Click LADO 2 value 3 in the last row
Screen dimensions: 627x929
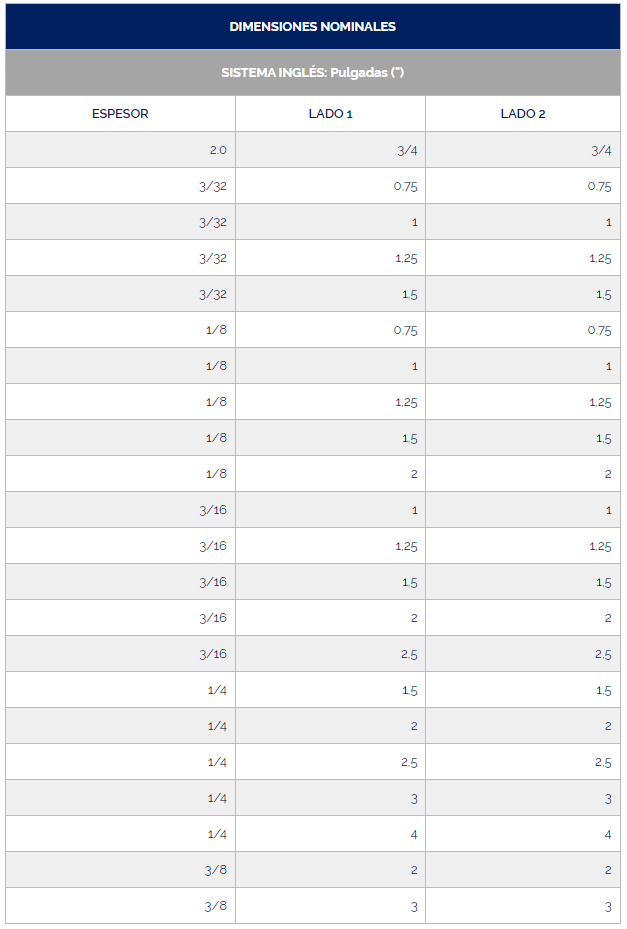(607, 906)
